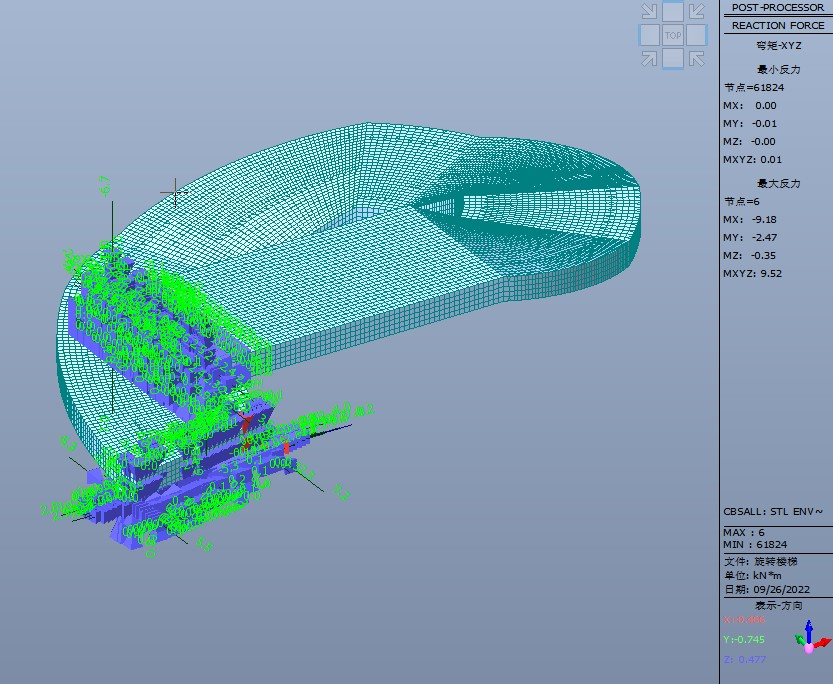Click the MXYZ: 0.01 value
833x684 pixels.
(x=752, y=160)
